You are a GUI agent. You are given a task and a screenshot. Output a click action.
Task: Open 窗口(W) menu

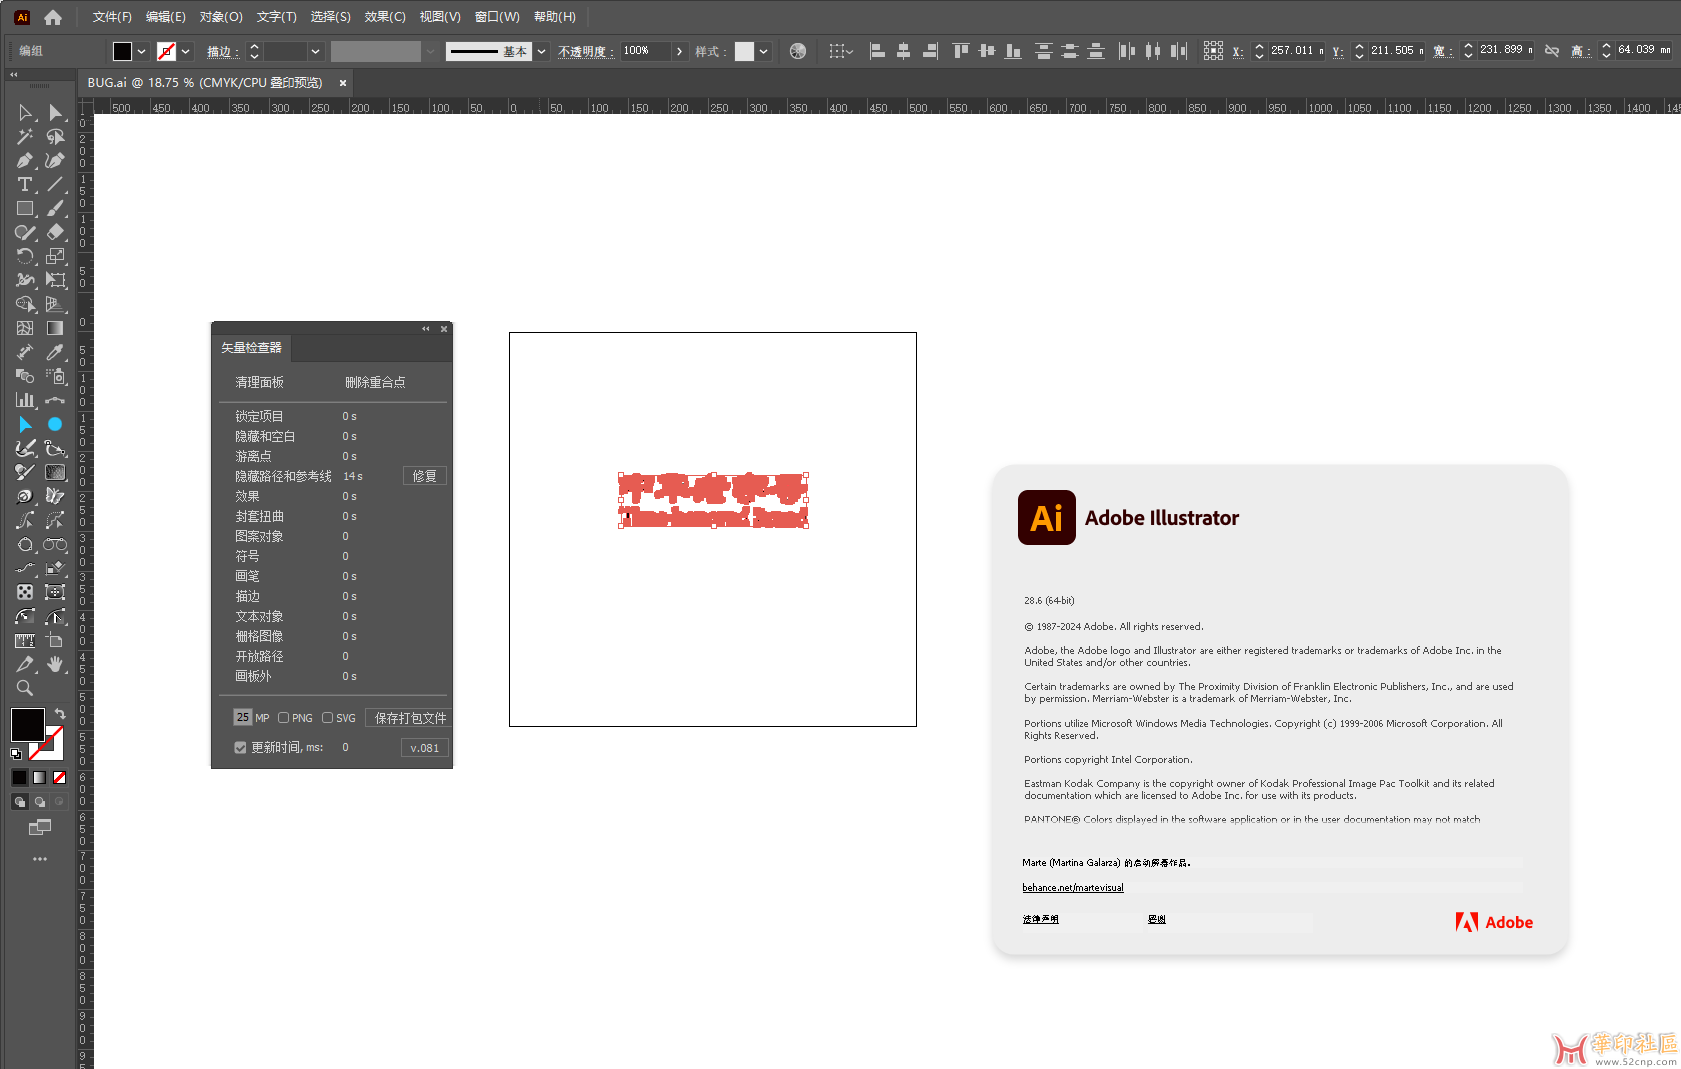click(x=497, y=17)
